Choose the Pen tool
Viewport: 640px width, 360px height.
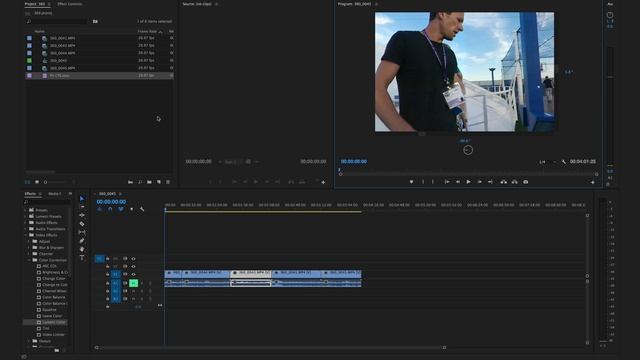pos(82,241)
